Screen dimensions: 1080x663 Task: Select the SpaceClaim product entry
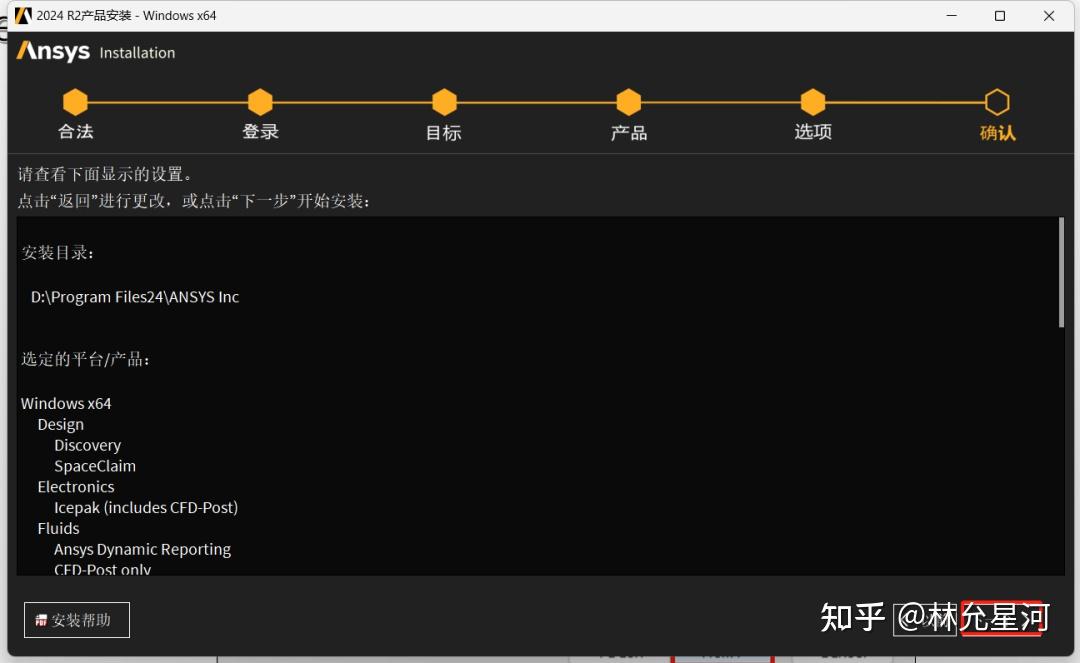click(x=95, y=466)
